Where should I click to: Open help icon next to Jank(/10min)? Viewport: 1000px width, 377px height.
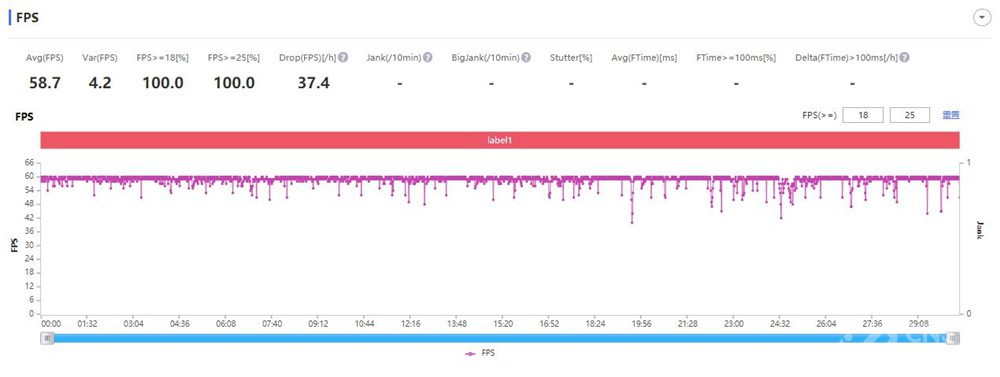428,57
